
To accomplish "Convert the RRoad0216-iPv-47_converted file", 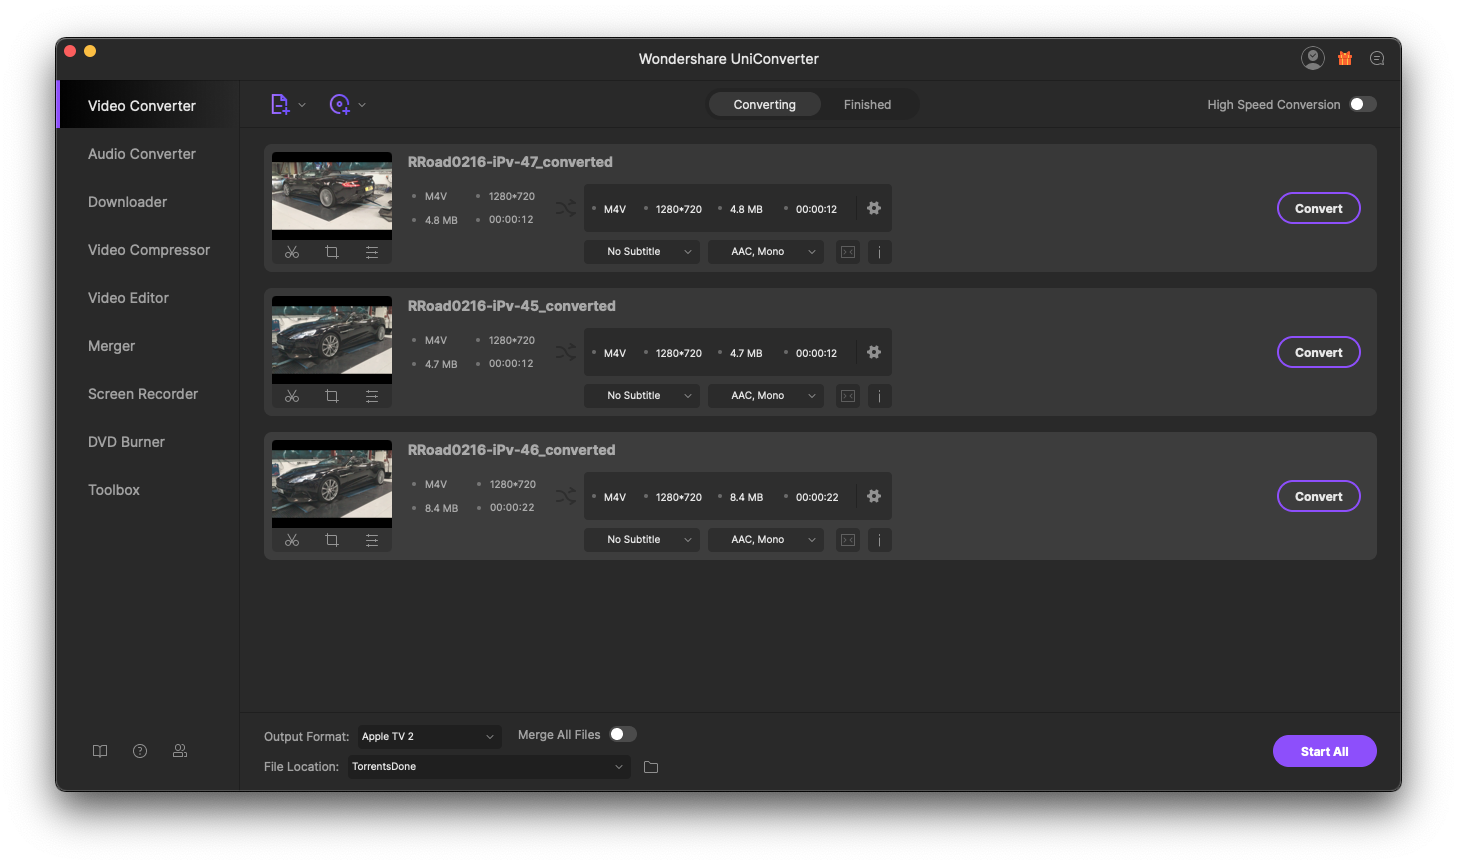I will pyautogui.click(x=1319, y=208).
